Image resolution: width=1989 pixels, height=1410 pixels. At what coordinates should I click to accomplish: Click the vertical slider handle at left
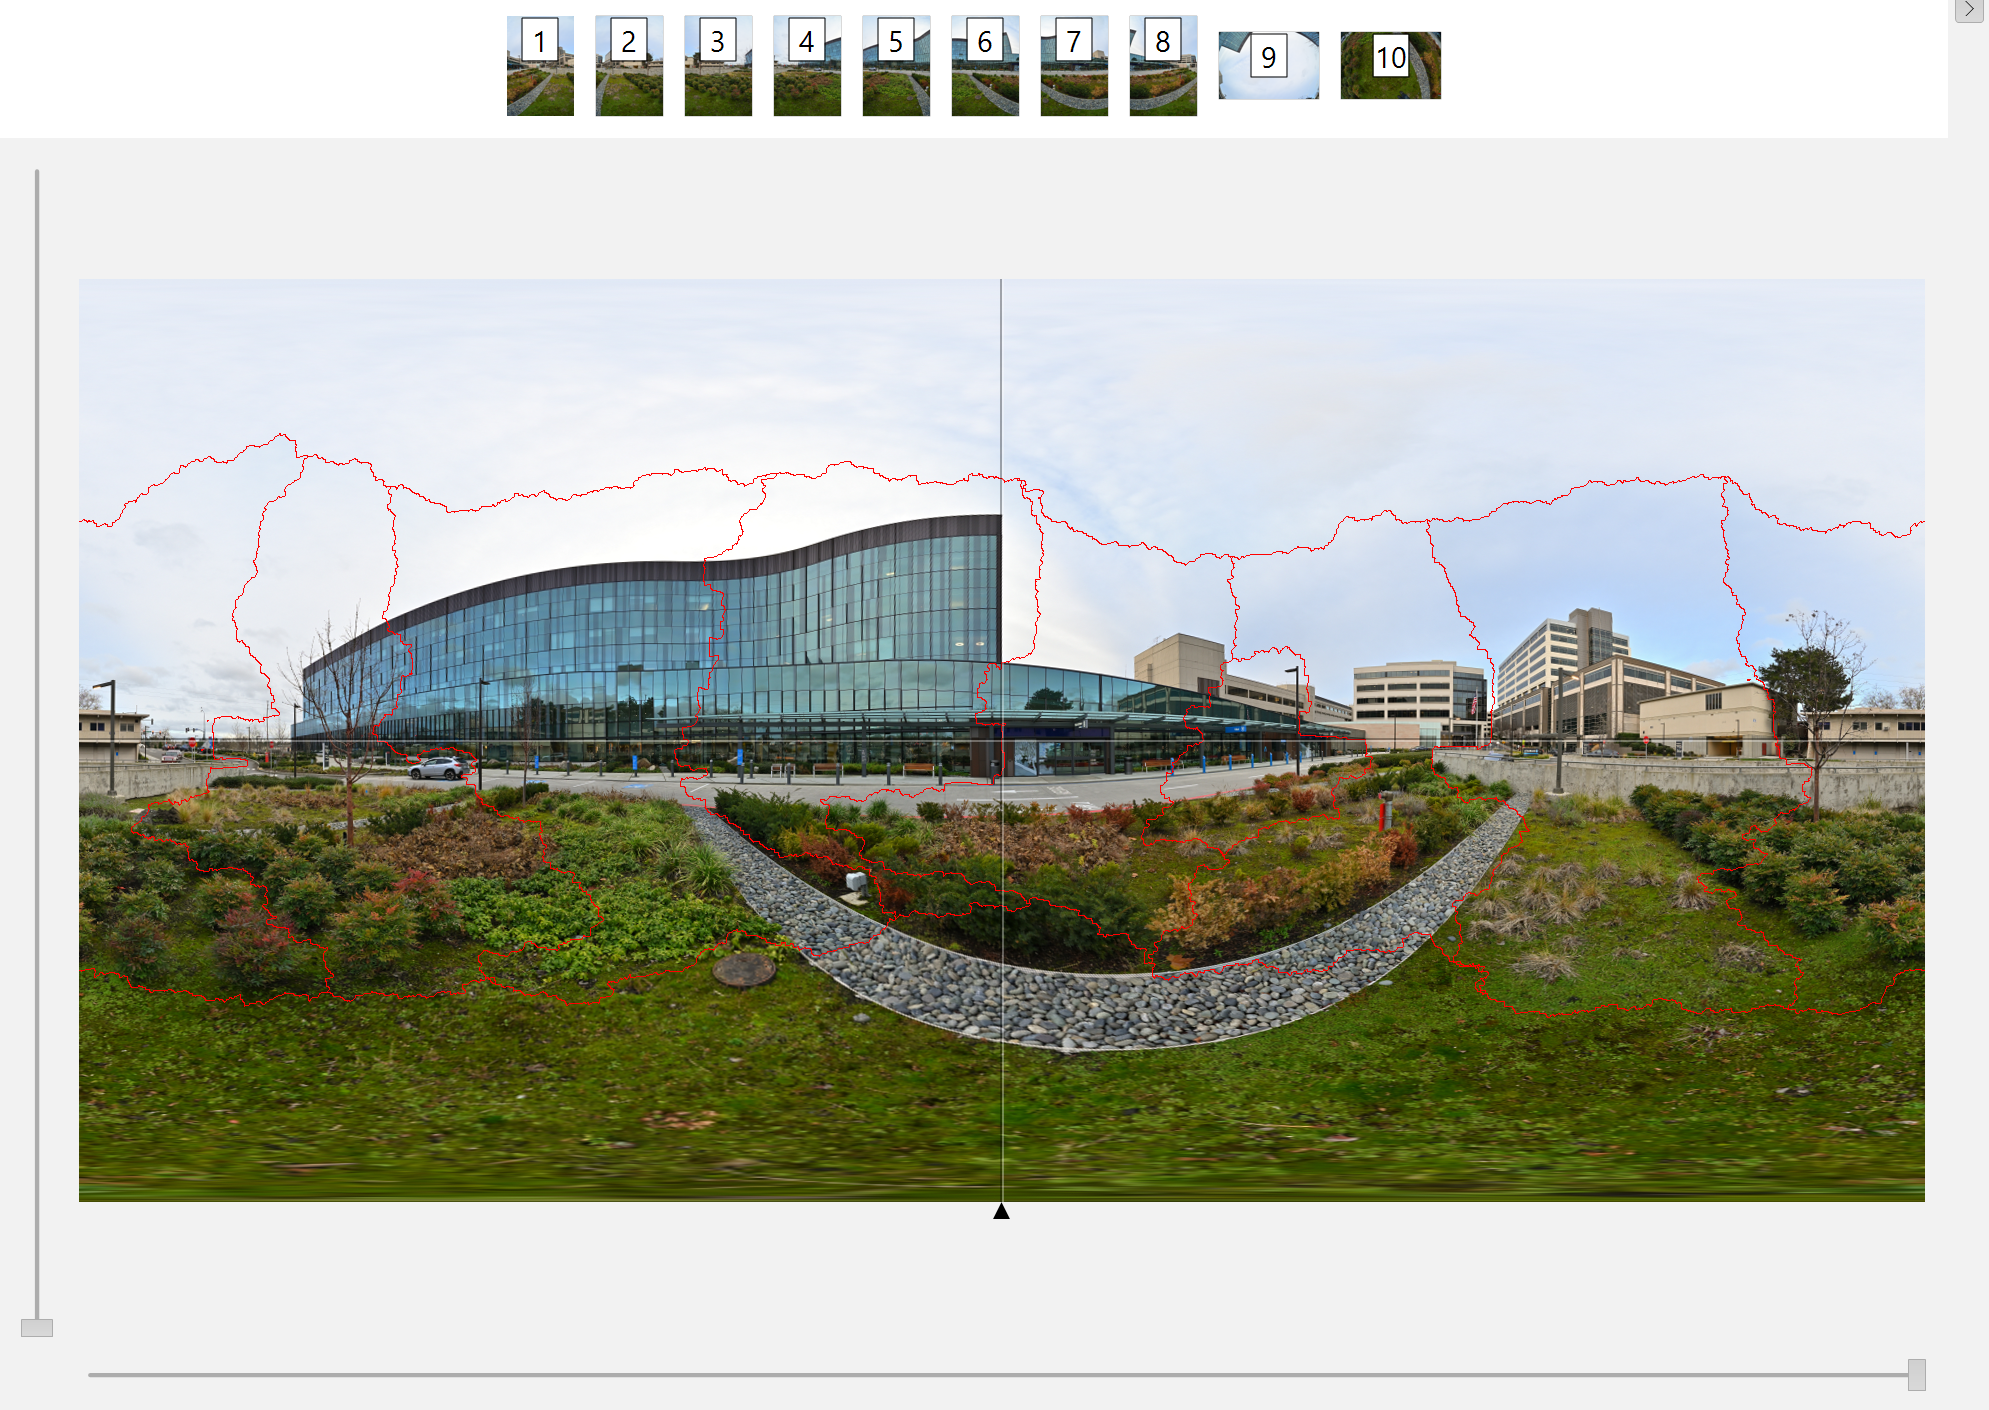point(37,1328)
